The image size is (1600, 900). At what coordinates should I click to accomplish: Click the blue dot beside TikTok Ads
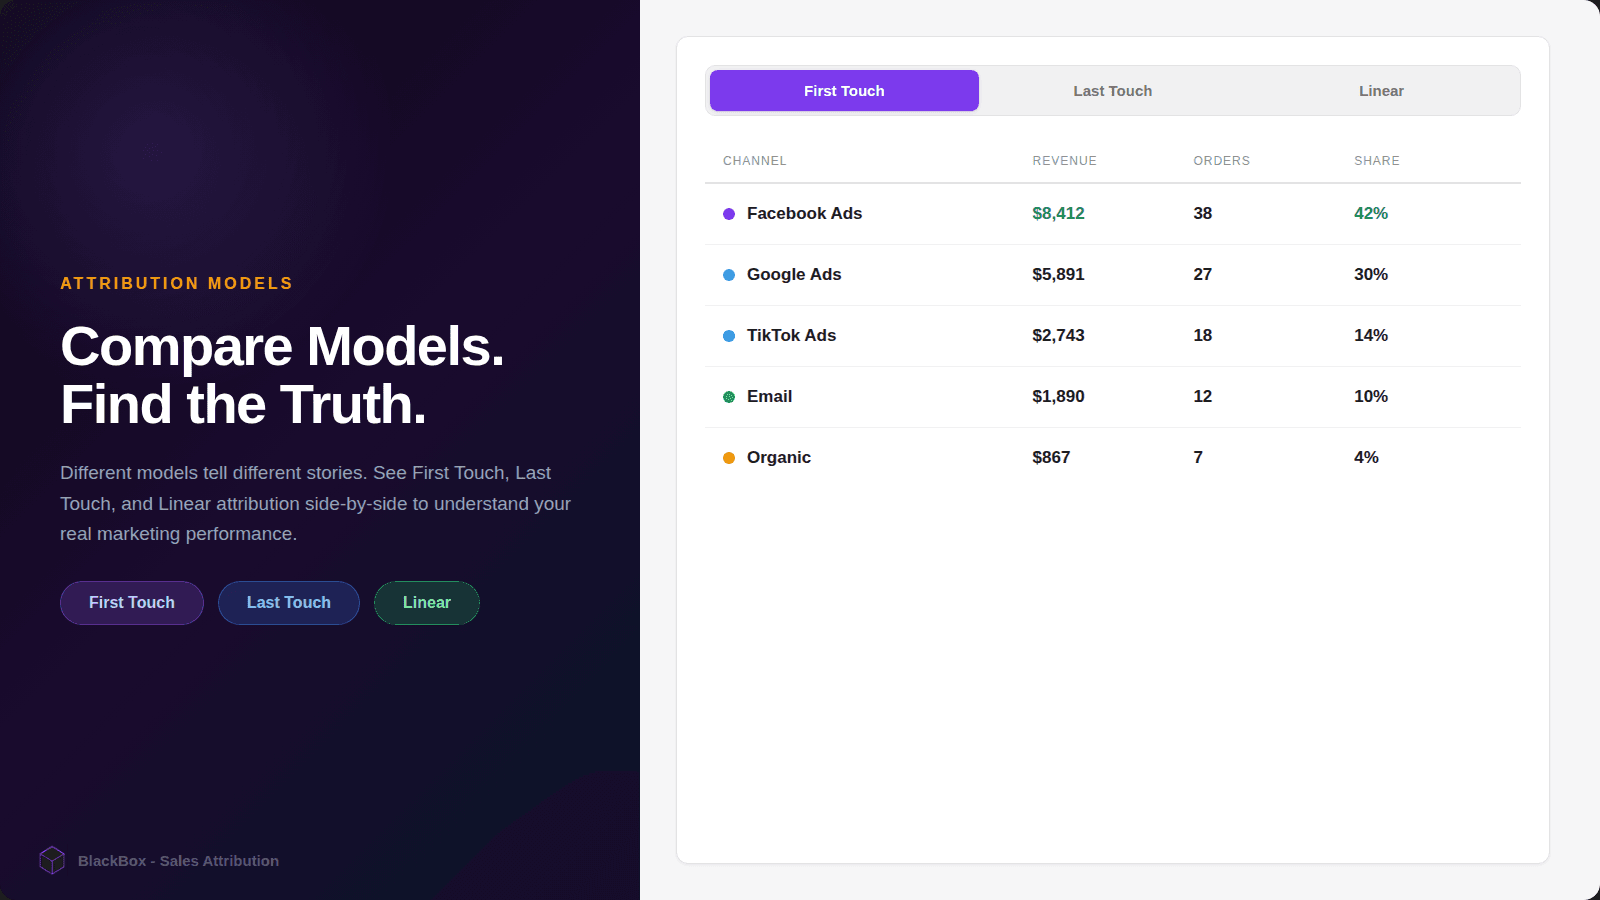point(727,336)
